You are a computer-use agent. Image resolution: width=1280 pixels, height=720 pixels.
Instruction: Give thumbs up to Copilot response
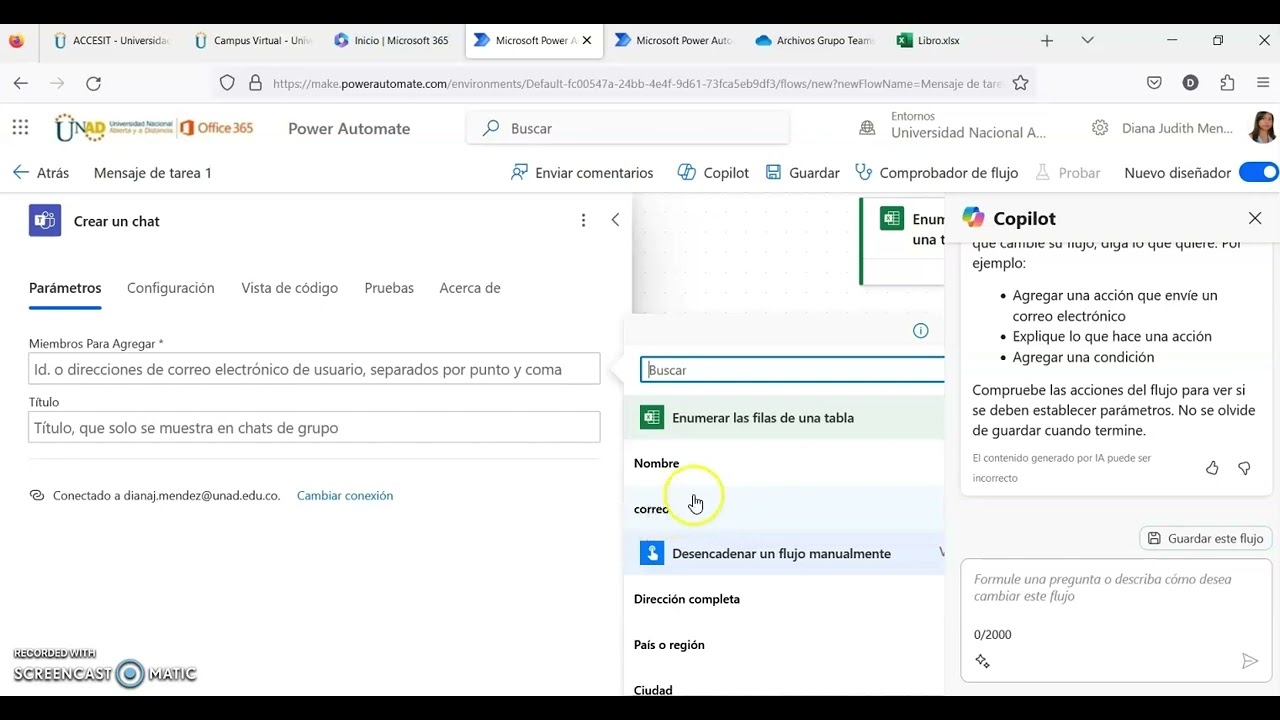click(1212, 468)
